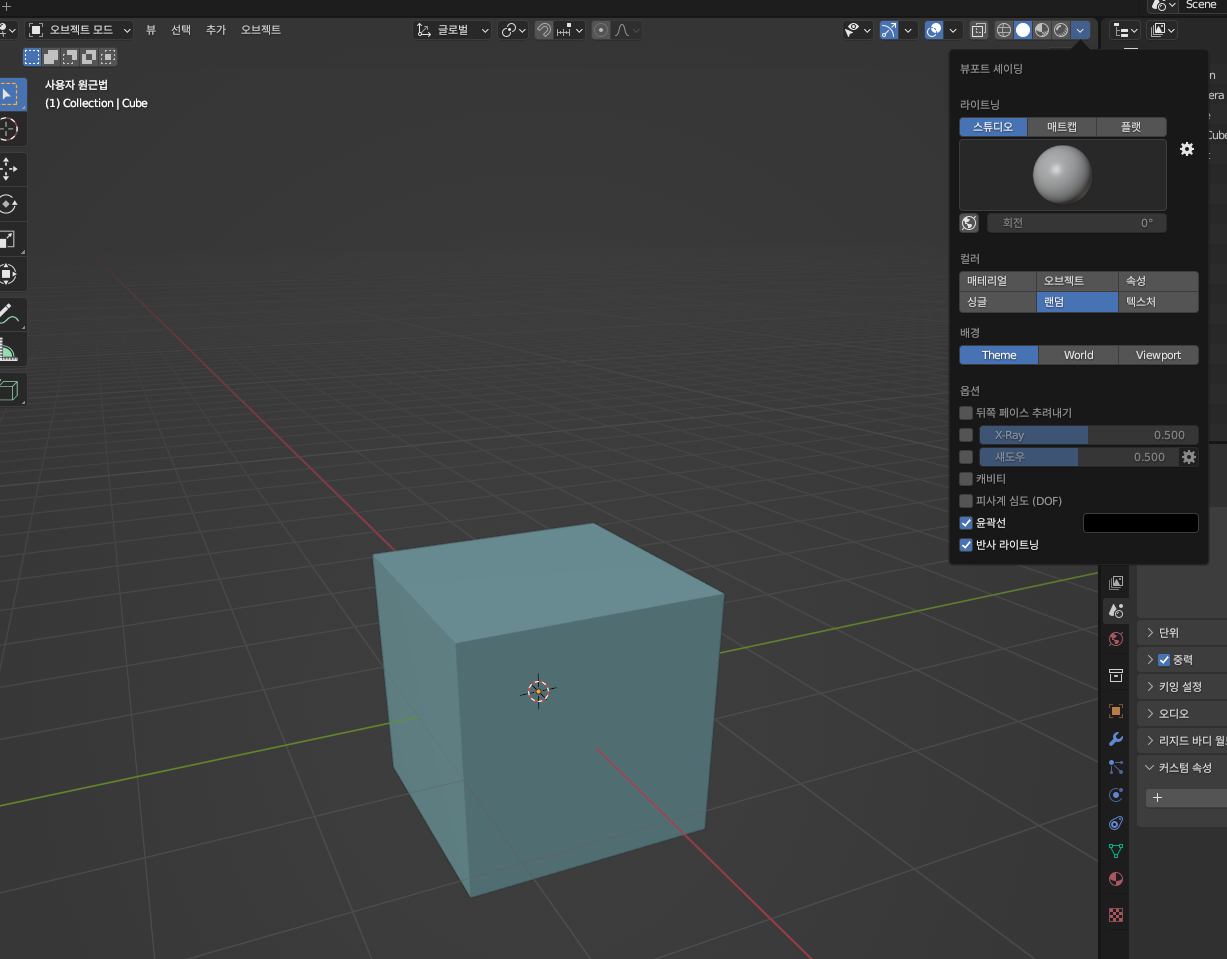Toggle X-Ray viewport button in header
The height and width of the screenshot is (959, 1227).
979,30
